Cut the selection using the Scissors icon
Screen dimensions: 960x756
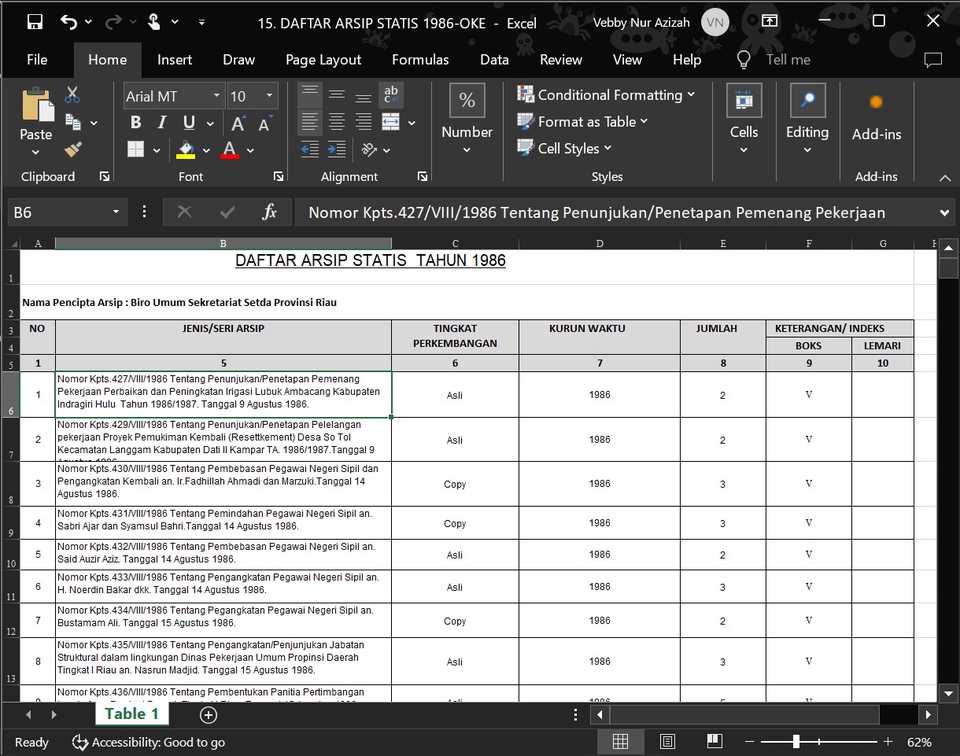[x=72, y=93]
